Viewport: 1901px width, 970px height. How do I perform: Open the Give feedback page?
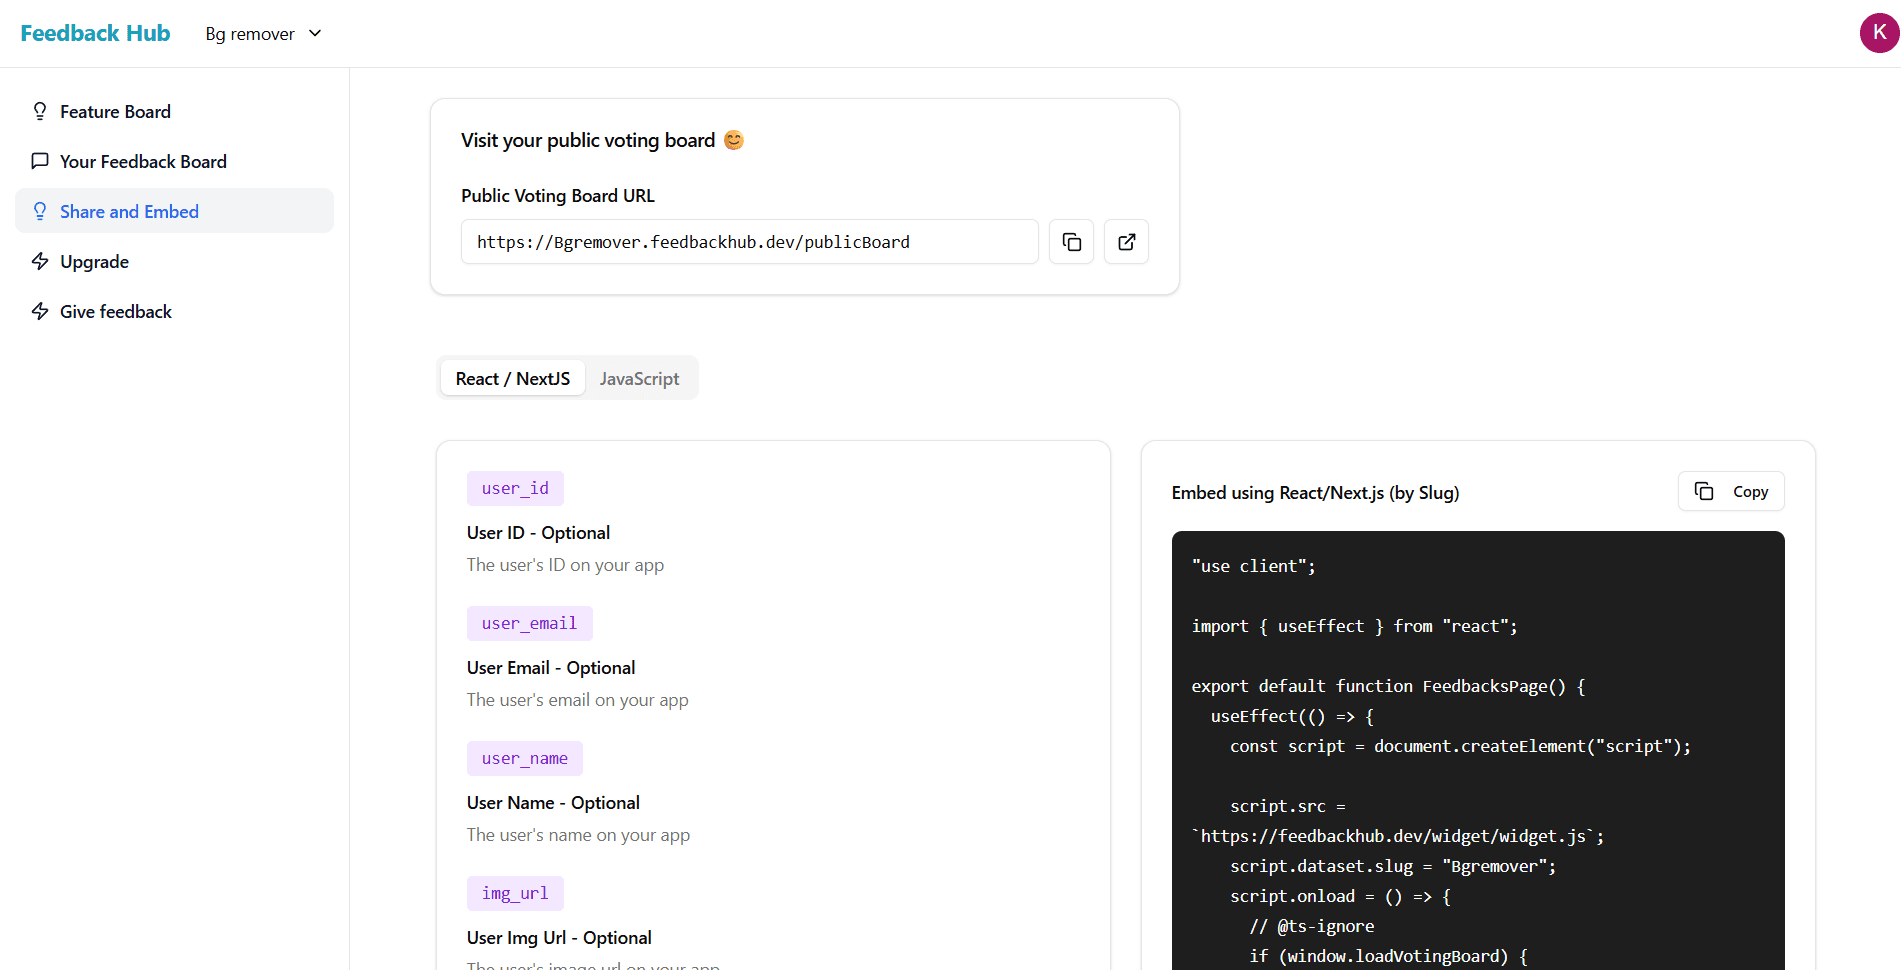tap(115, 311)
